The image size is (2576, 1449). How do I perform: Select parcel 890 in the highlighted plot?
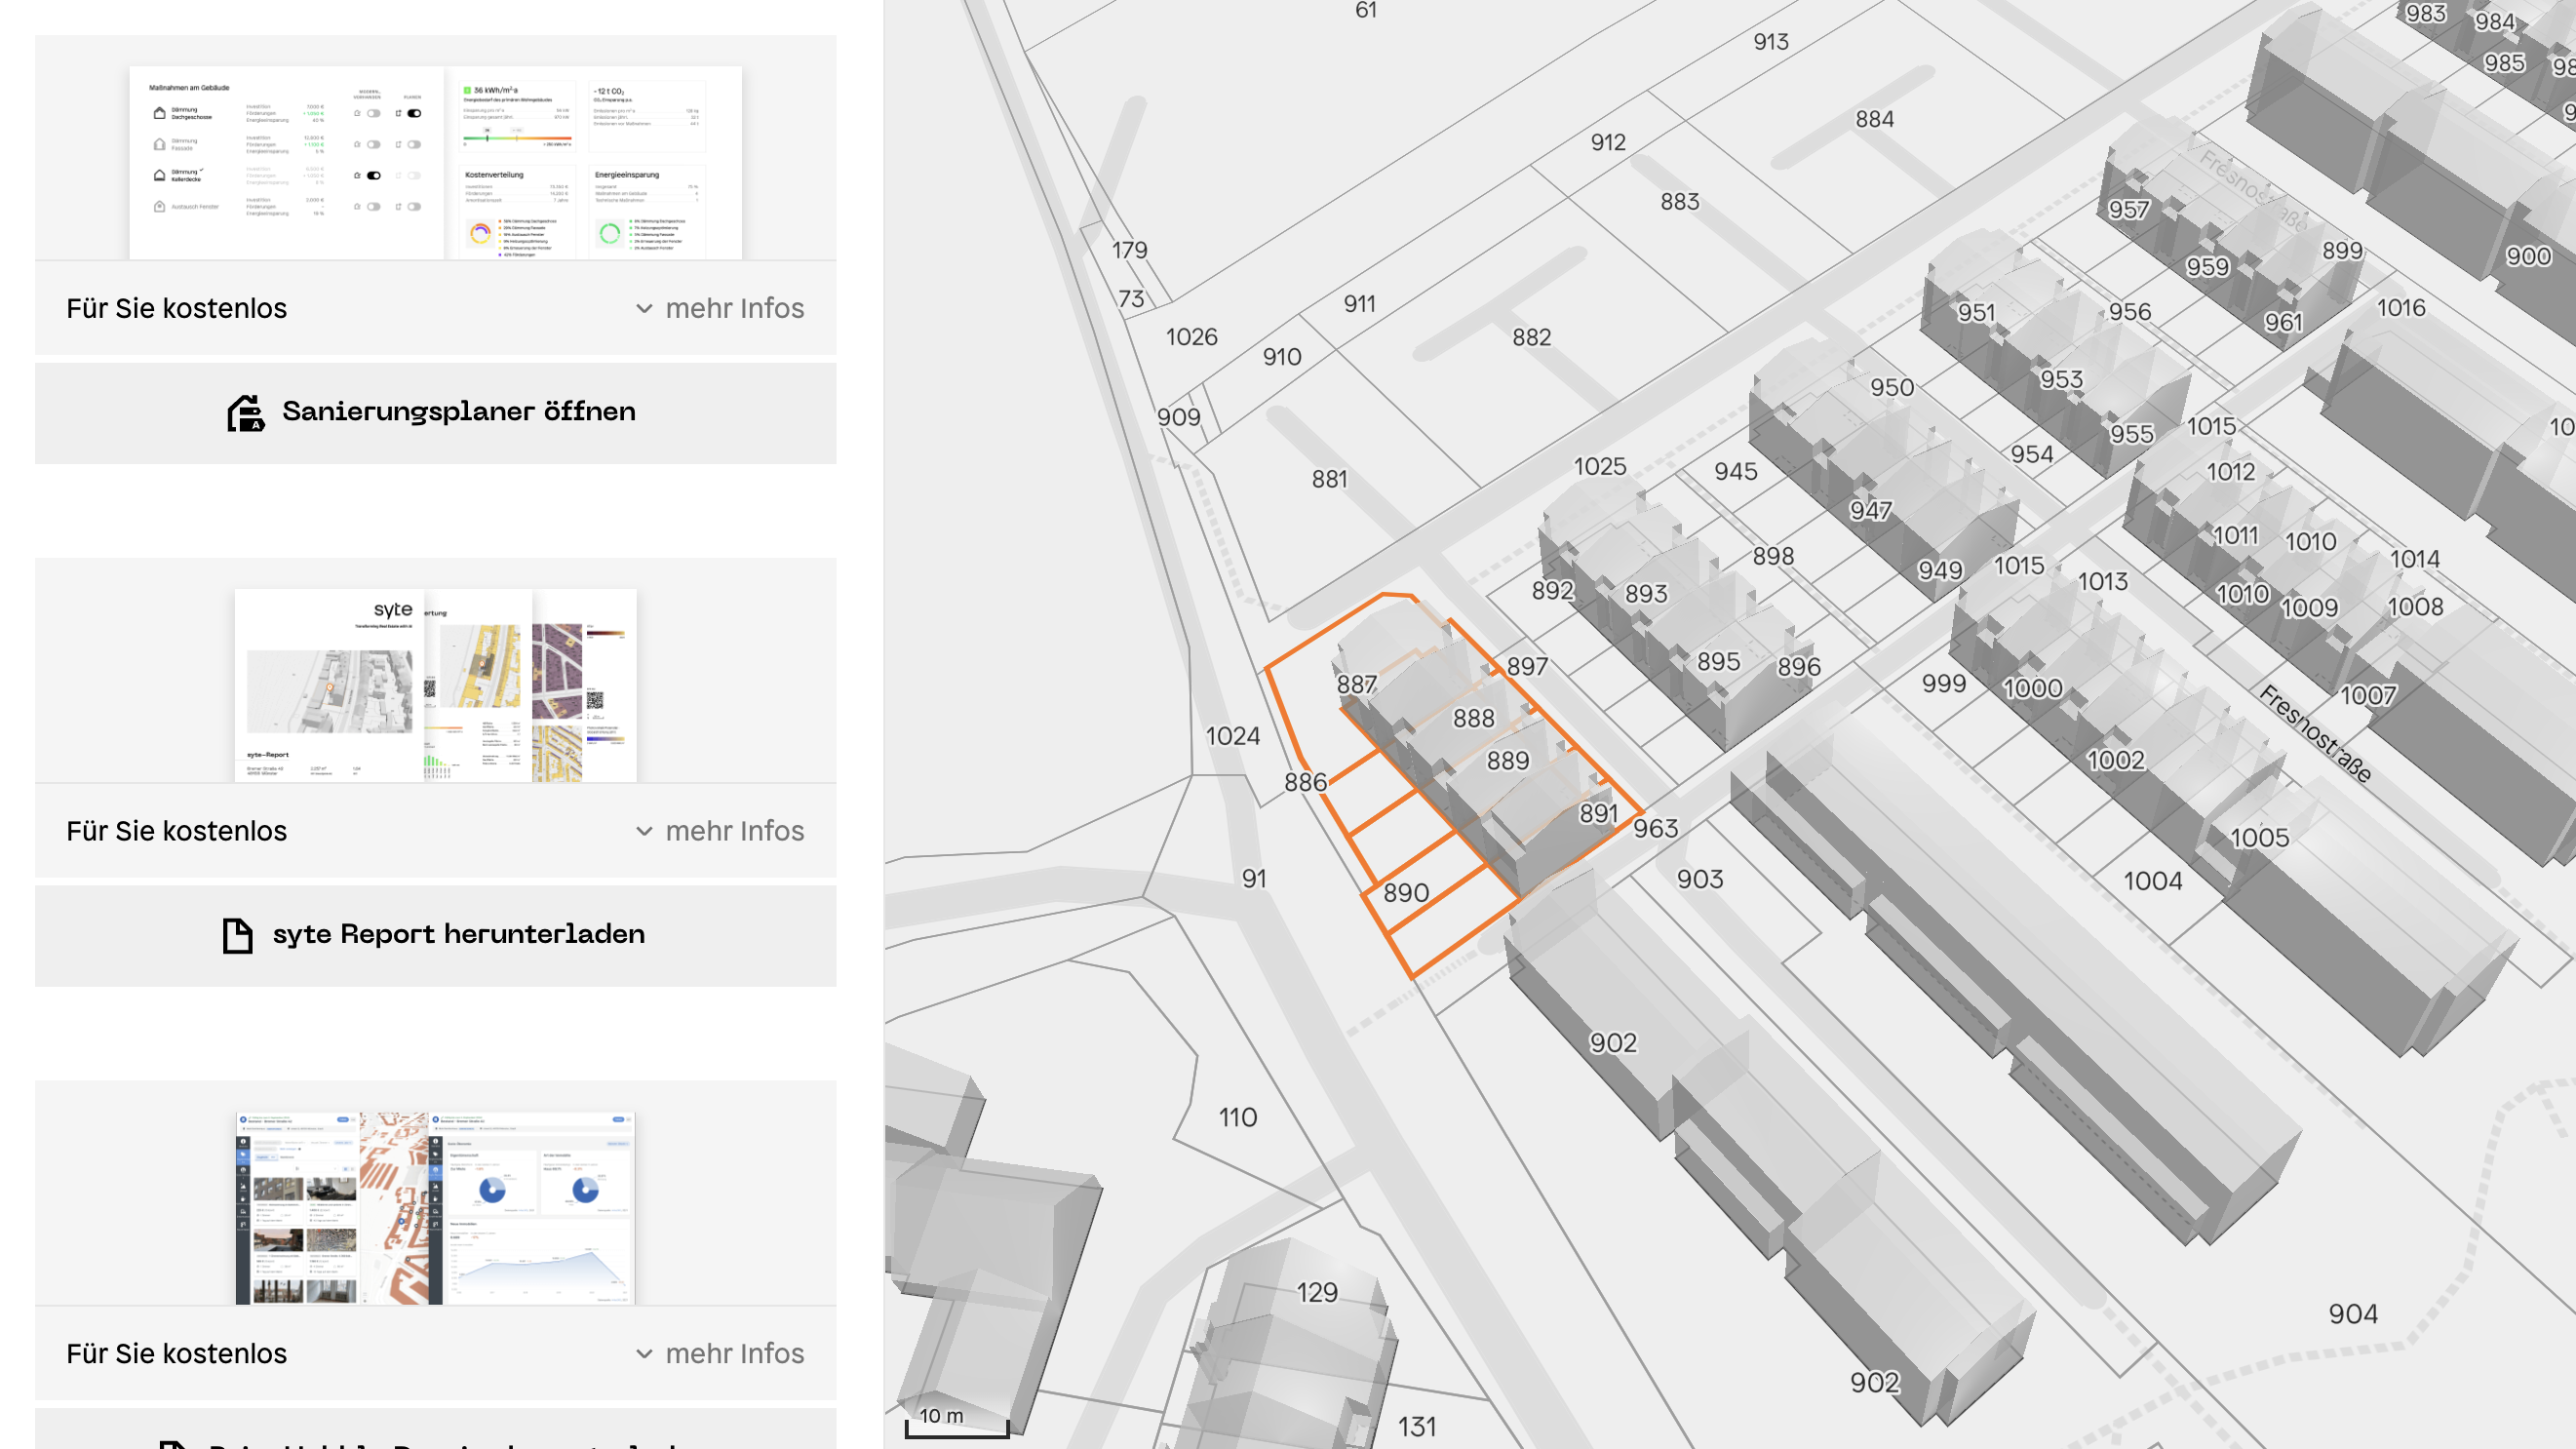click(x=1405, y=892)
